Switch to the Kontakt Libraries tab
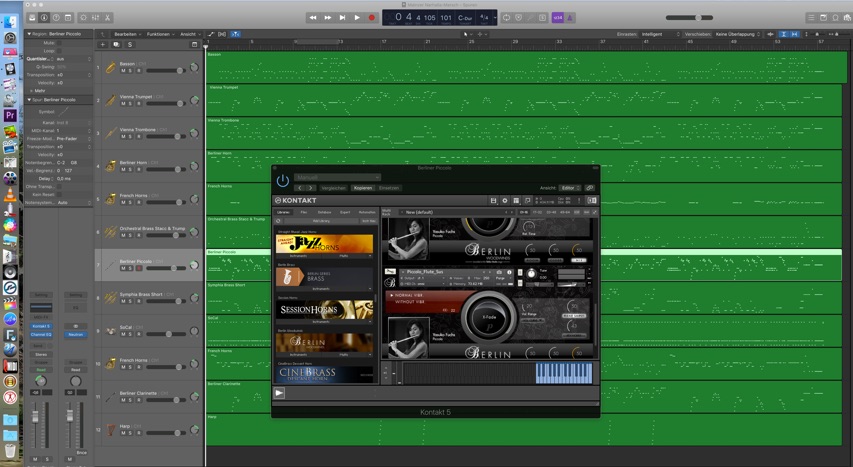Viewport: 853px width, 467px height. tap(283, 212)
